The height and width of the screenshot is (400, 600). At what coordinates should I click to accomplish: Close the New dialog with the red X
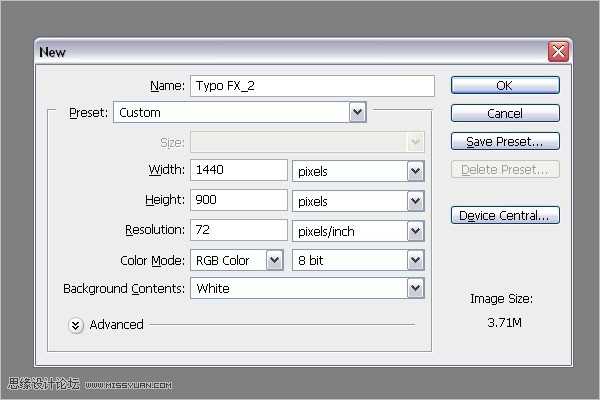coord(558,51)
